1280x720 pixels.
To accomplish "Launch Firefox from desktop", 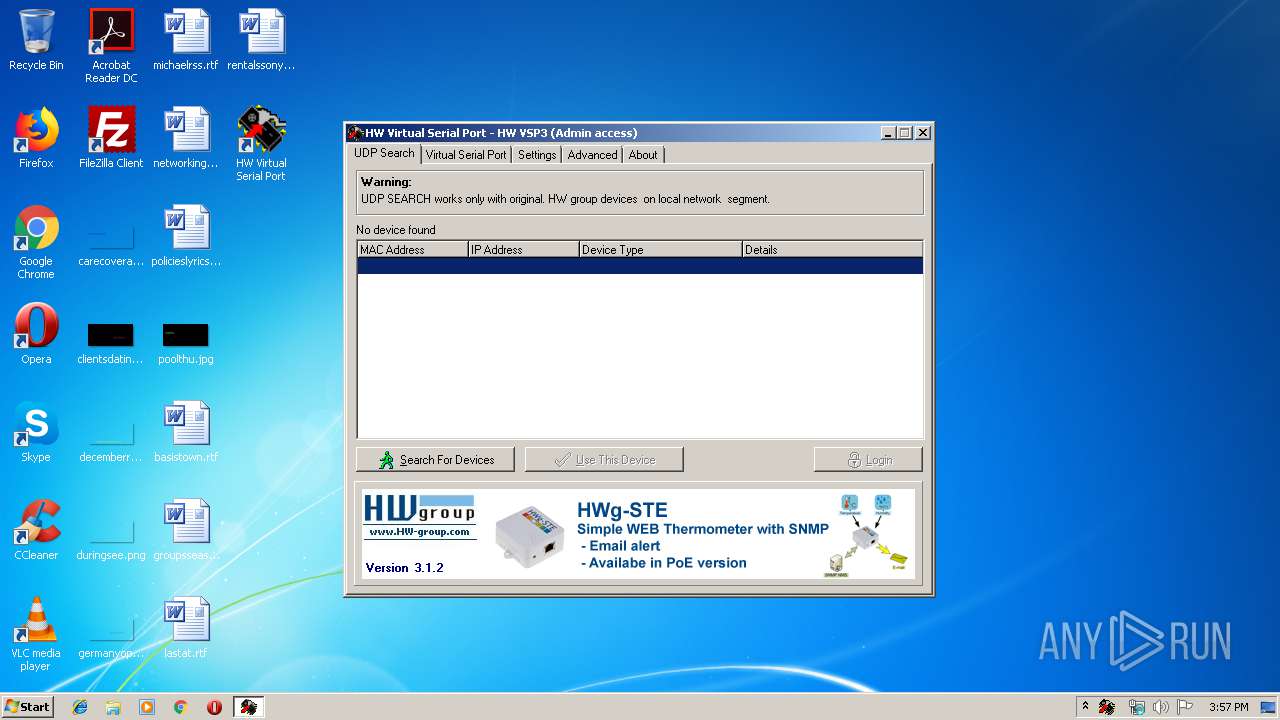I will (x=36, y=138).
